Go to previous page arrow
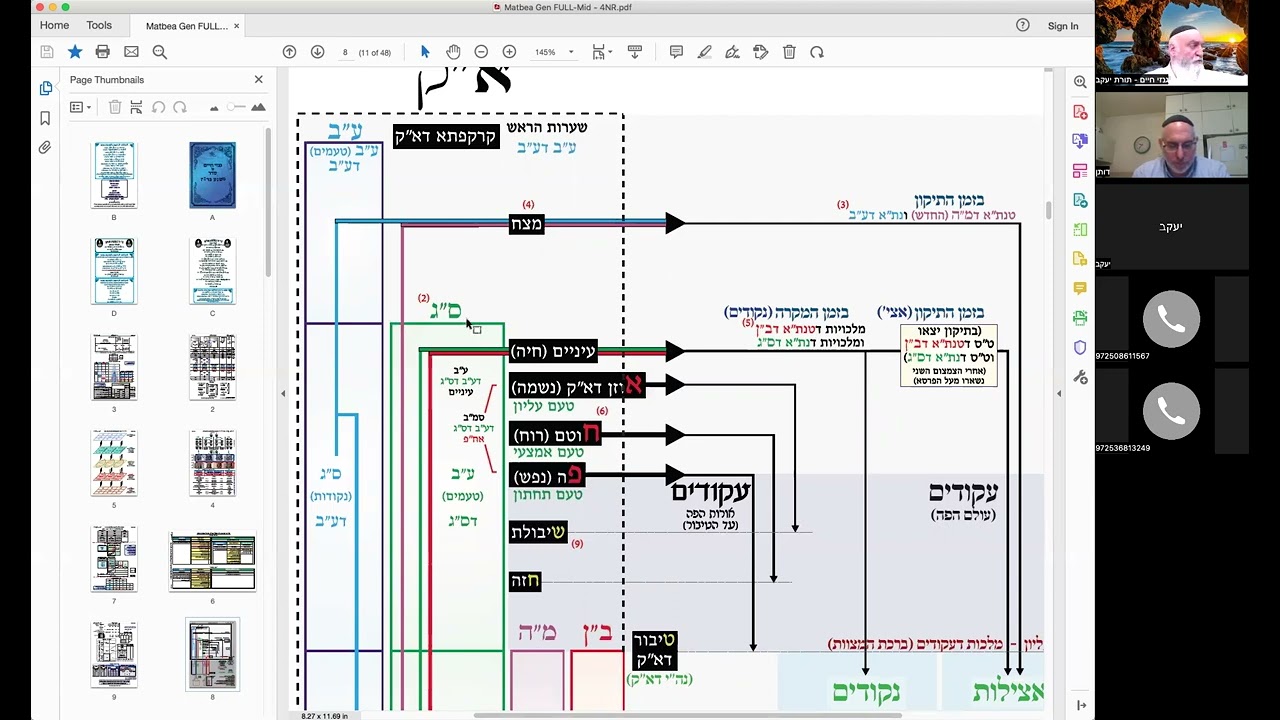Viewport: 1280px width, 720px height. (289, 52)
